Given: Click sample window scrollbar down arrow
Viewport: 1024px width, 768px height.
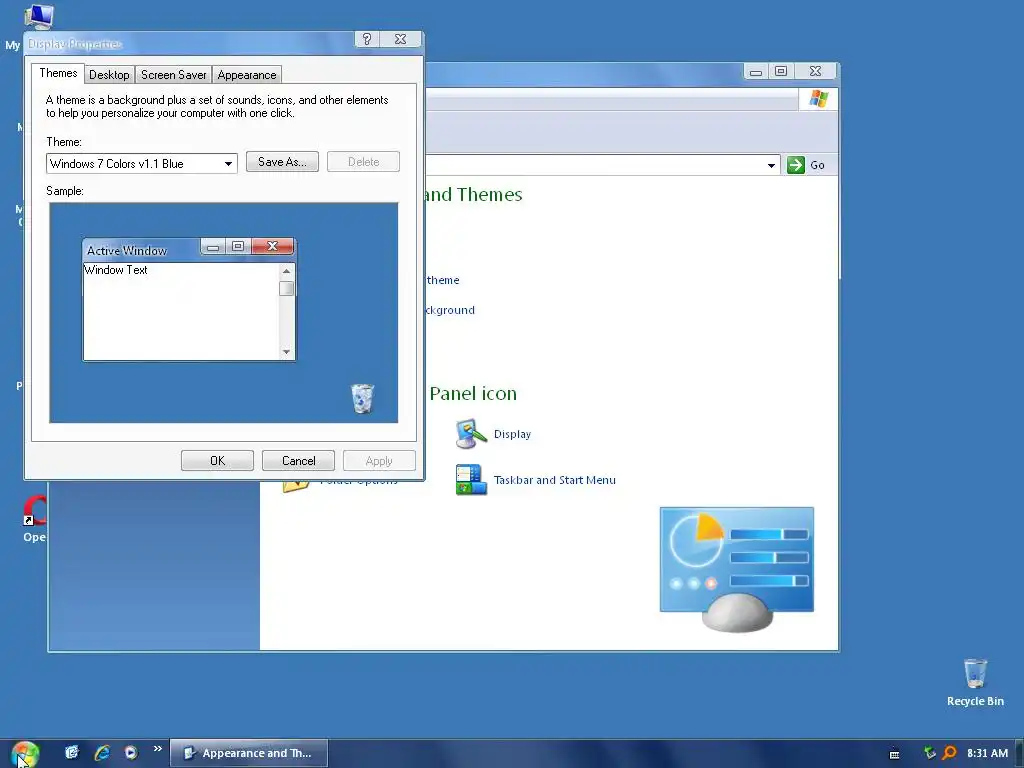Looking at the screenshot, I should 286,352.
